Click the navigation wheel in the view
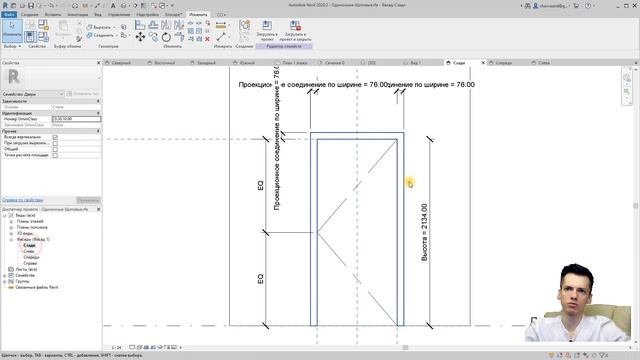Screen dimensions: 640x360 tap(627, 78)
